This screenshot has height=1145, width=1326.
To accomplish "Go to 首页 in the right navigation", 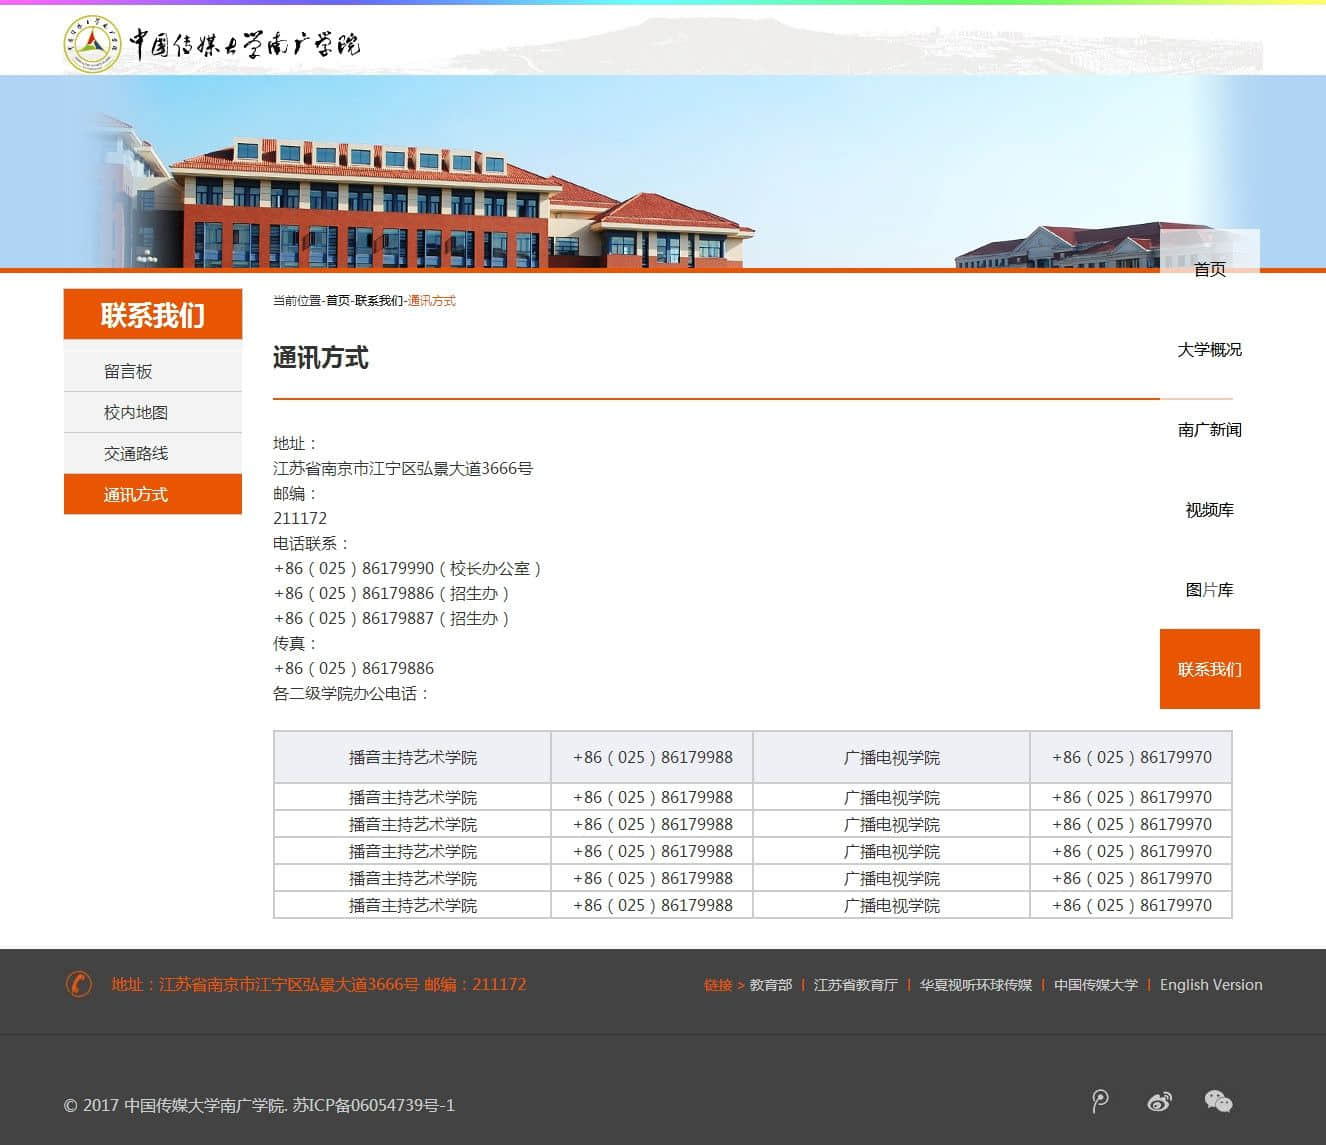I will pos(1209,269).
